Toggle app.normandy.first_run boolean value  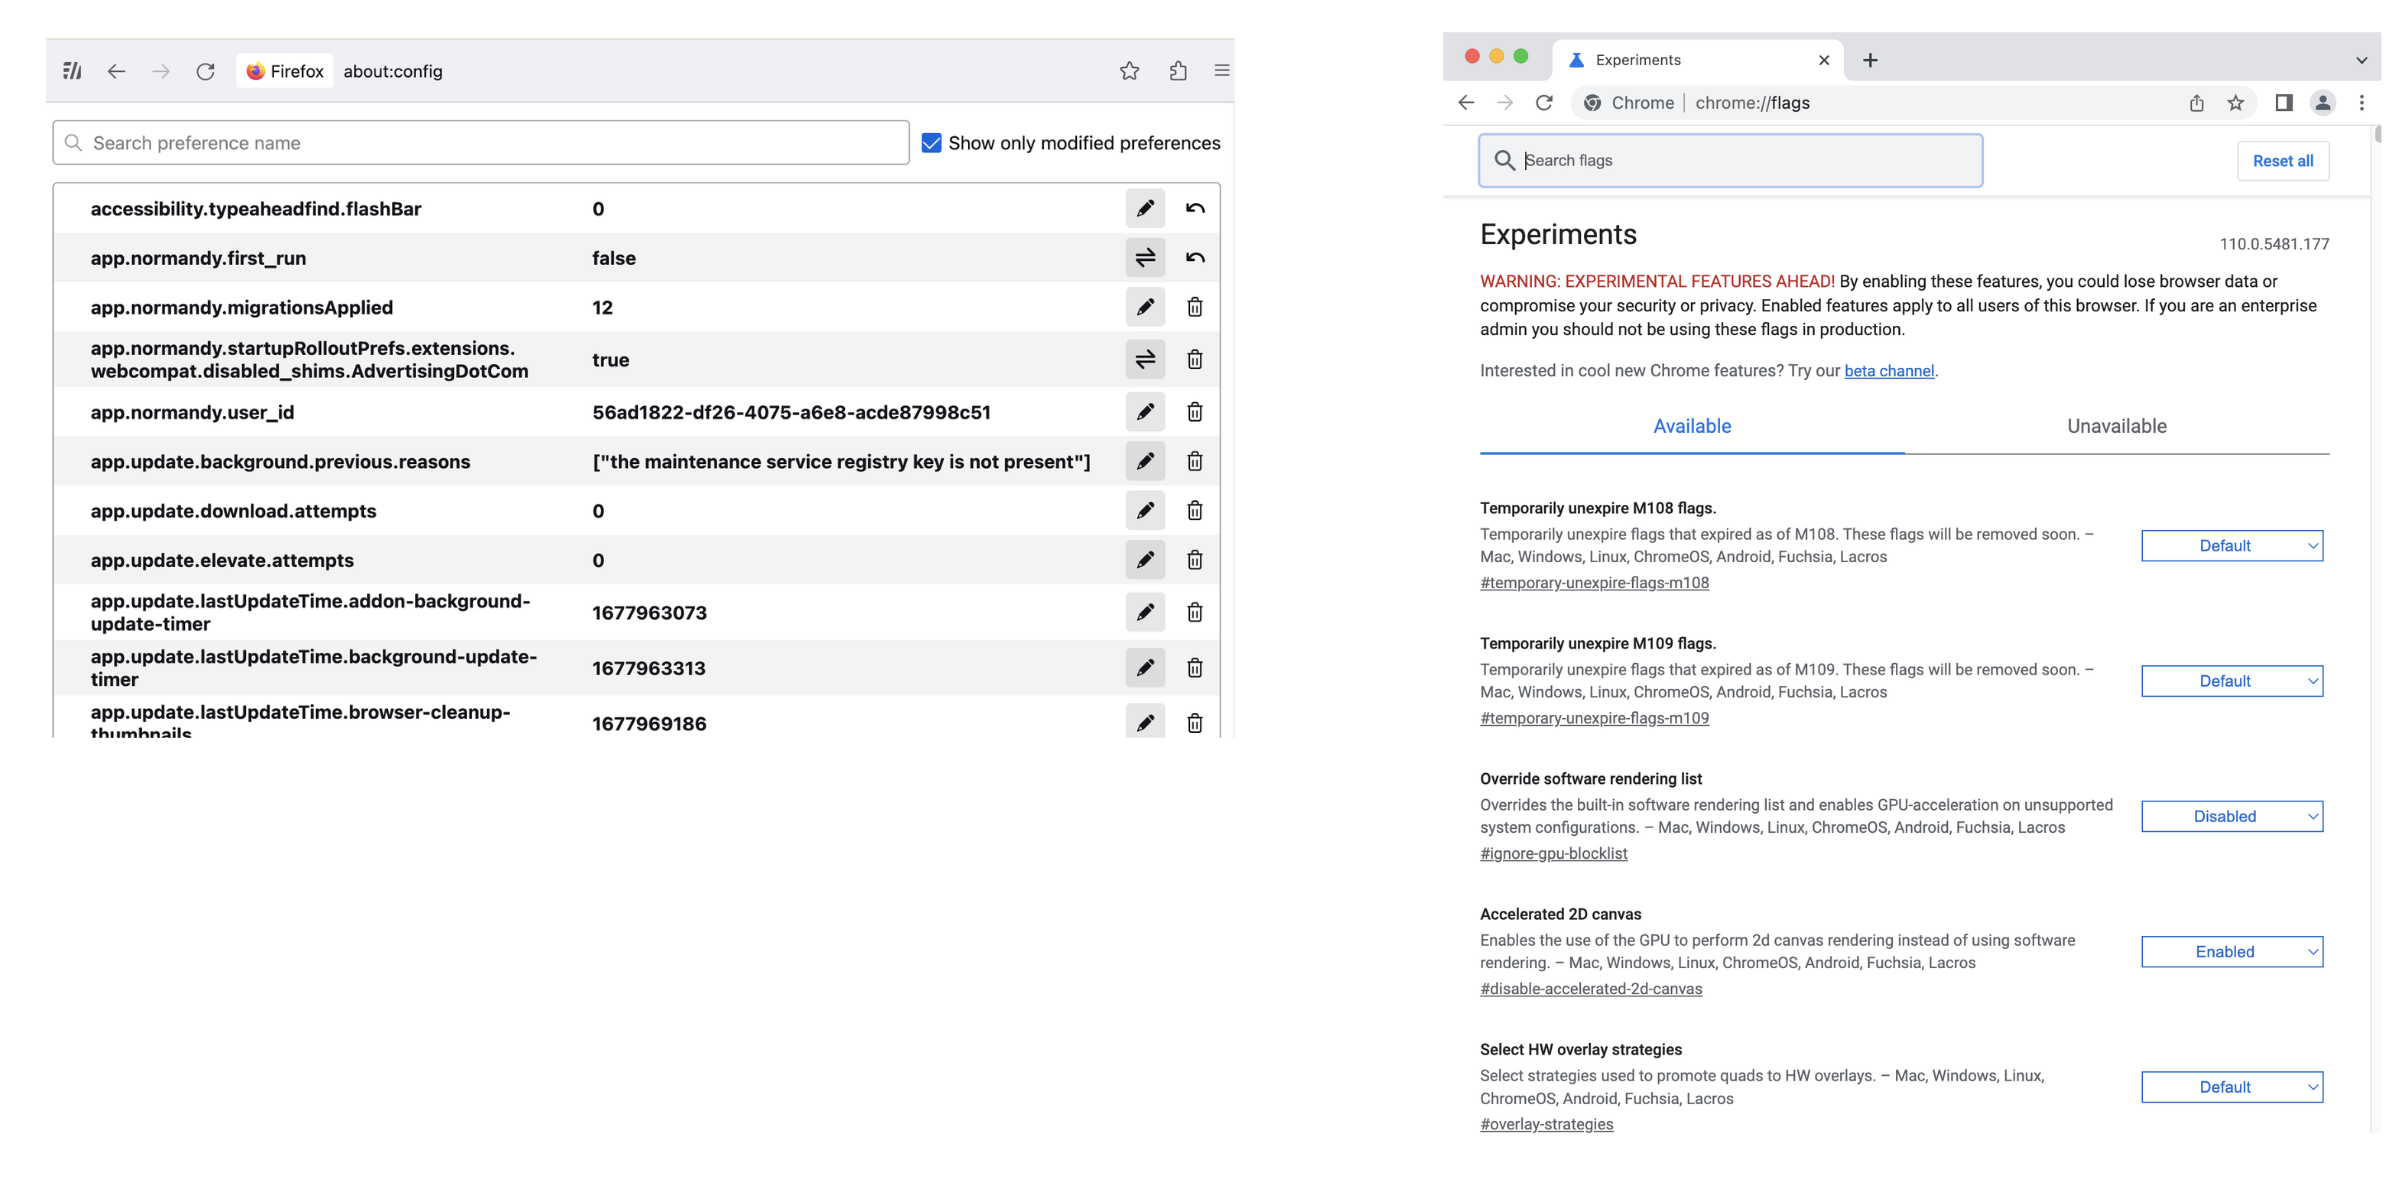[x=1145, y=258]
